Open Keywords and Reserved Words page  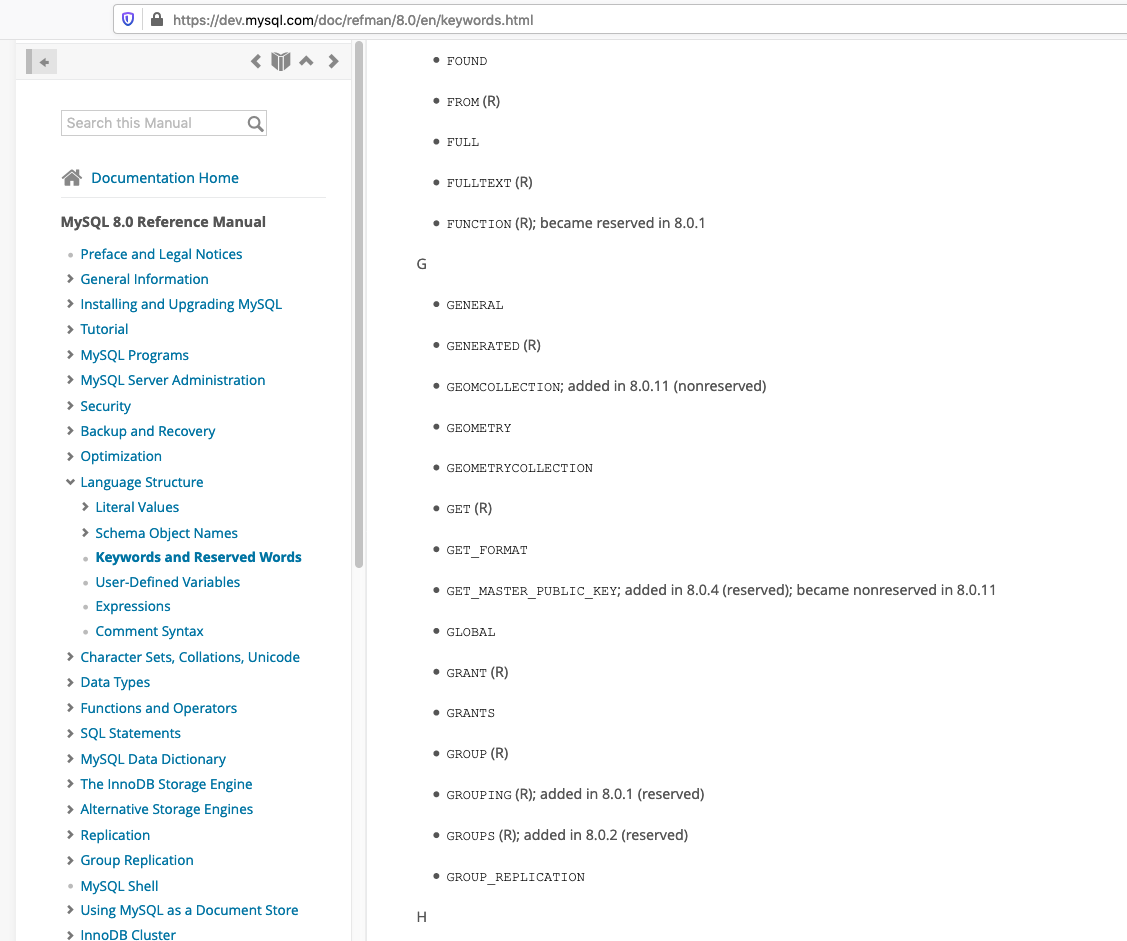[198, 557]
